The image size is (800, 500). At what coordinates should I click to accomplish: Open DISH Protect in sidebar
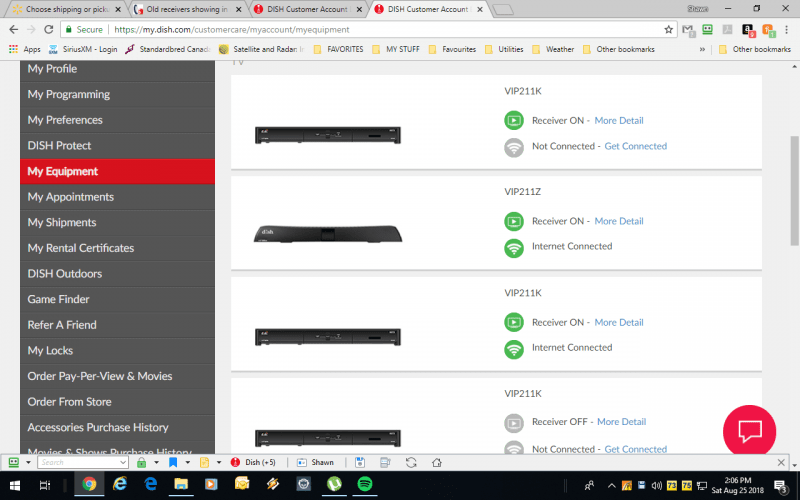click(x=117, y=145)
